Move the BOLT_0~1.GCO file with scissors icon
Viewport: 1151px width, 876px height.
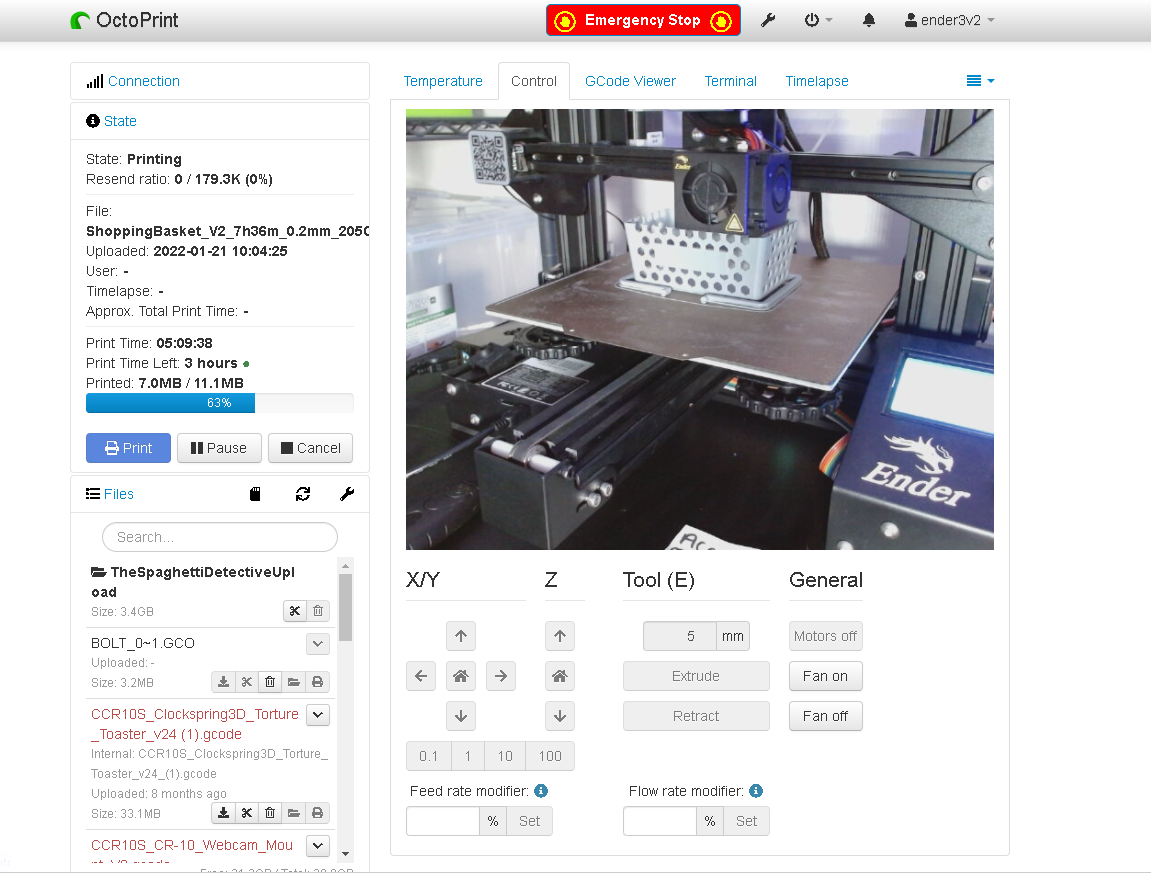247,682
